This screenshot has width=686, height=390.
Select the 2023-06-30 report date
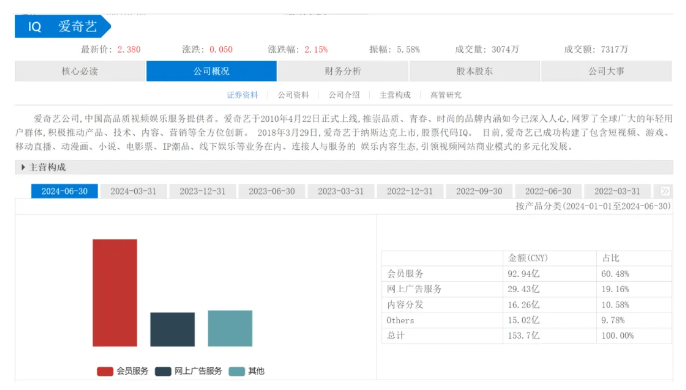pos(272,191)
